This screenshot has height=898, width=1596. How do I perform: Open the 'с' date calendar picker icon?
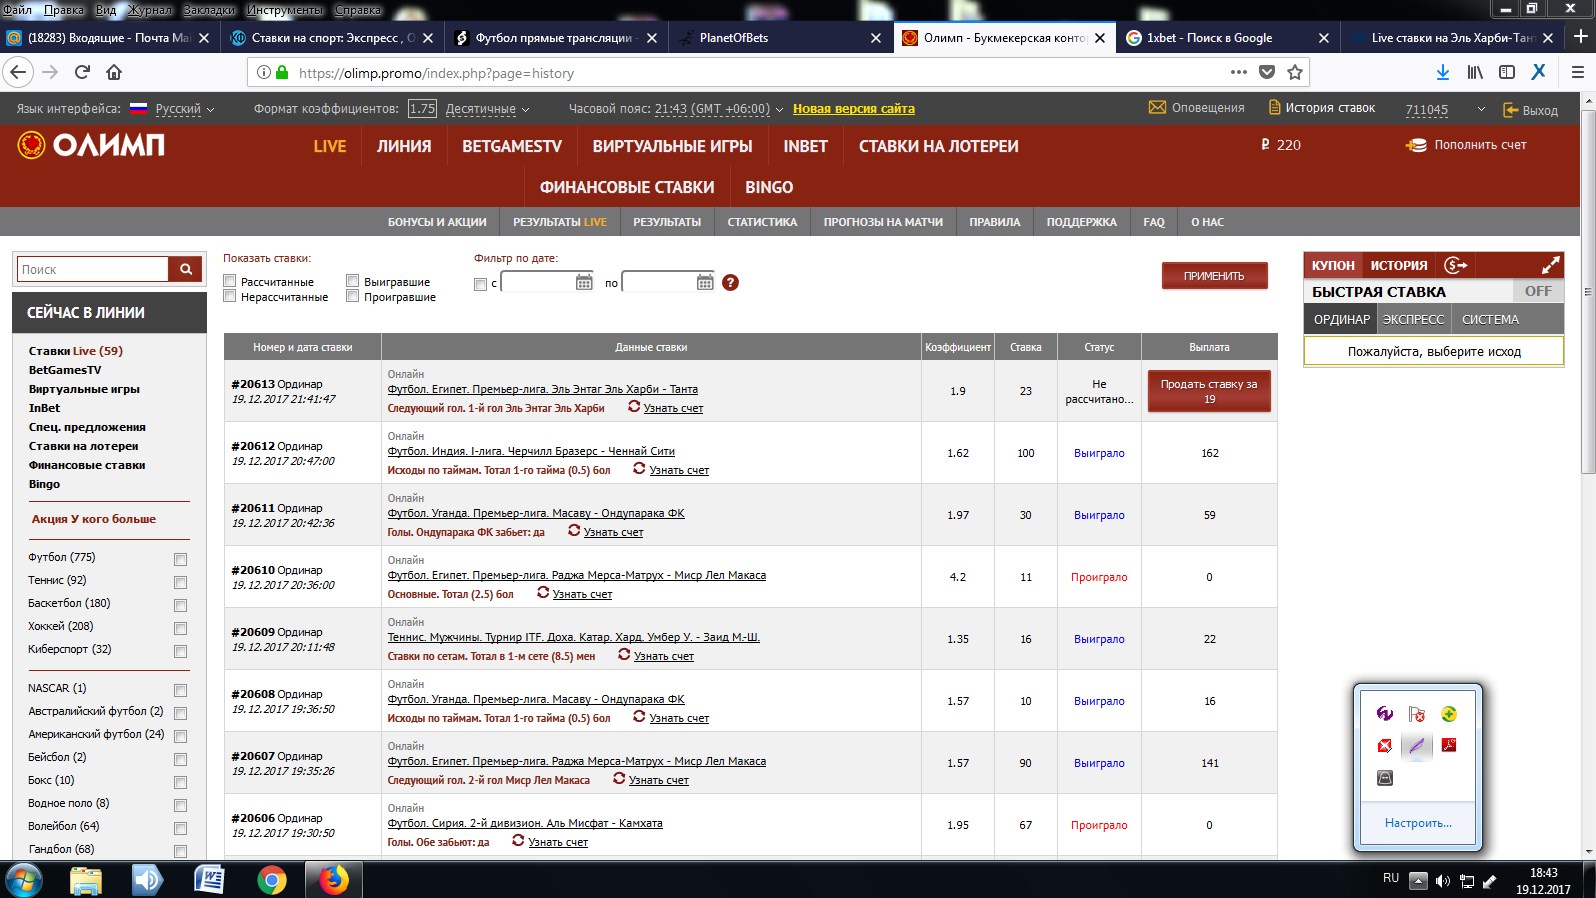pyautogui.click(x=584, y=283)
